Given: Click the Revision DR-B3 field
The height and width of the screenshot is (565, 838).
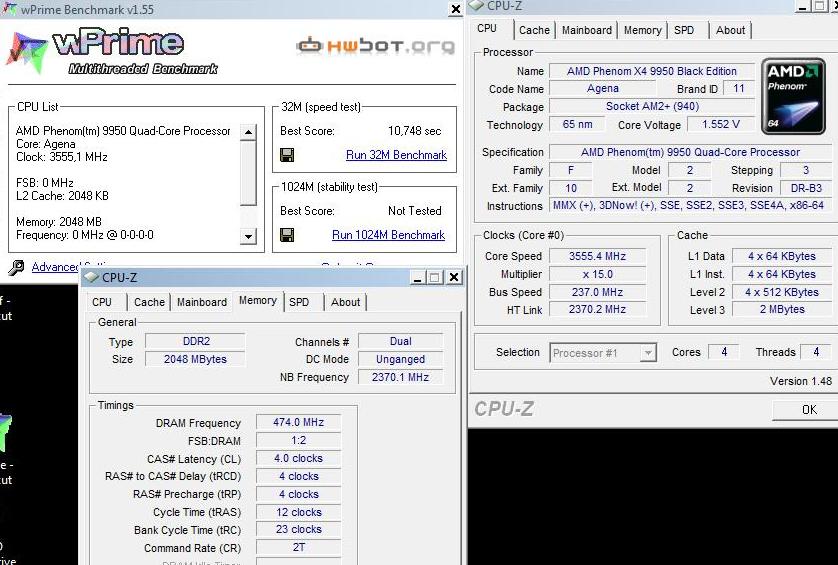Looking at the screenshot, I should click(806, 188).
